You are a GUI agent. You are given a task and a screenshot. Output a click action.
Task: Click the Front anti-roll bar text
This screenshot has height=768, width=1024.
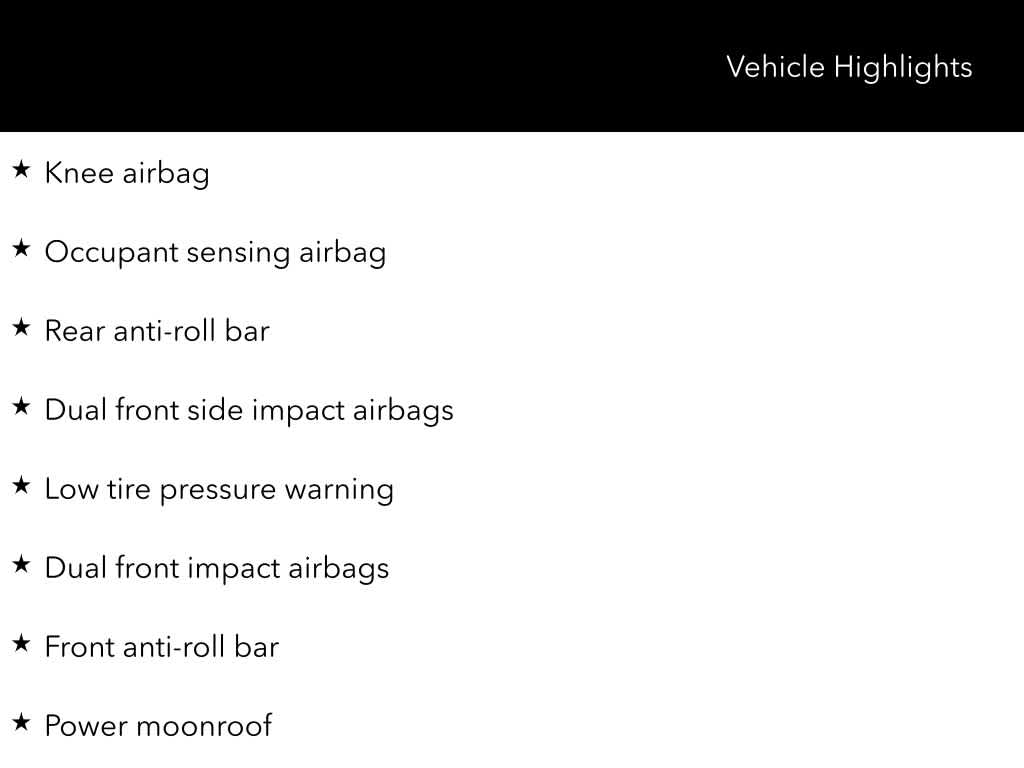point(161,647)
